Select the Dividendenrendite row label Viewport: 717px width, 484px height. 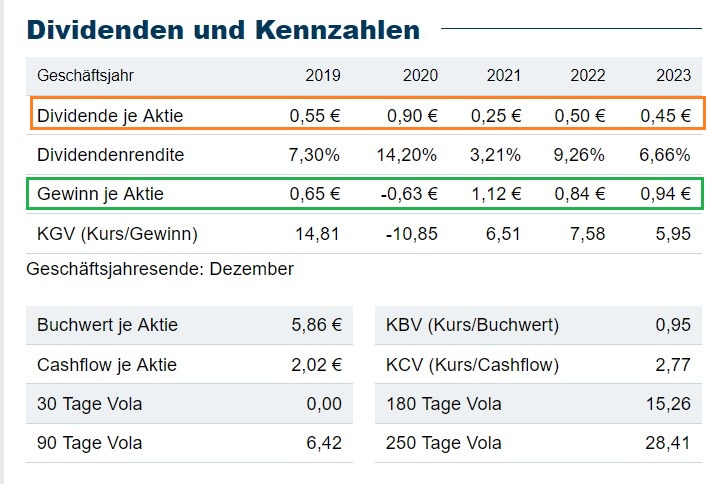coord(111,155)
